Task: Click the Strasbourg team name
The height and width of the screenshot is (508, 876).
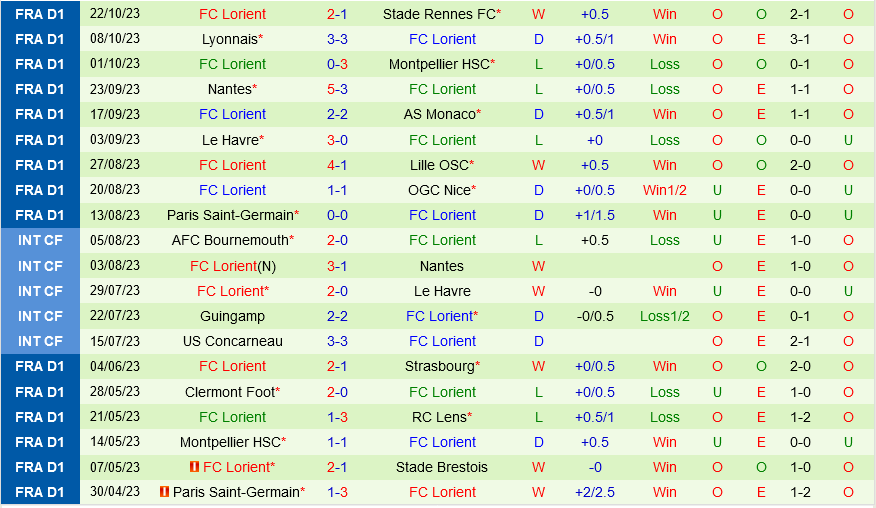Action: click(439, 366)
